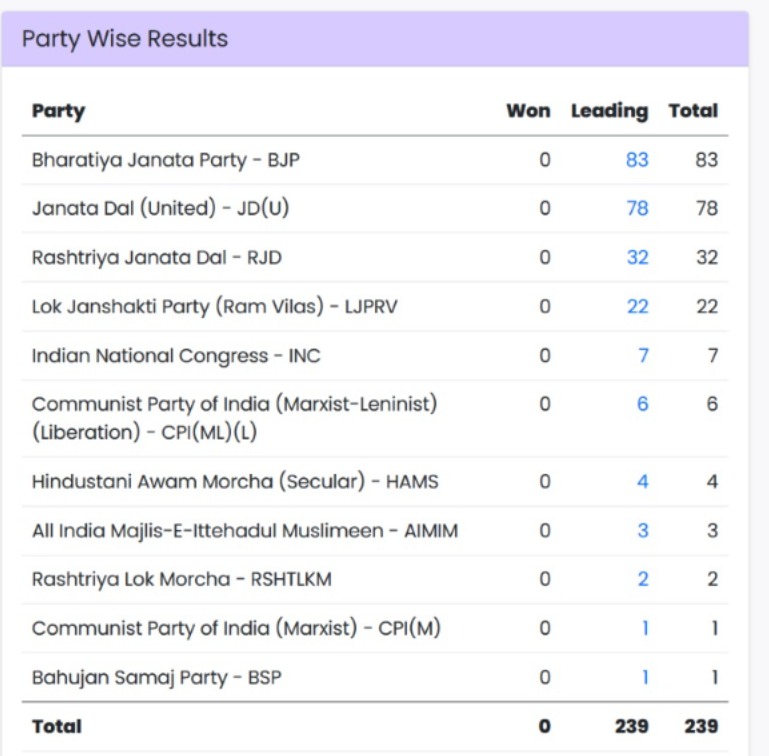Open Bahujan Samaj Party leading 1 link
Viewport: 769px width, 756px height.
(645, 678)
